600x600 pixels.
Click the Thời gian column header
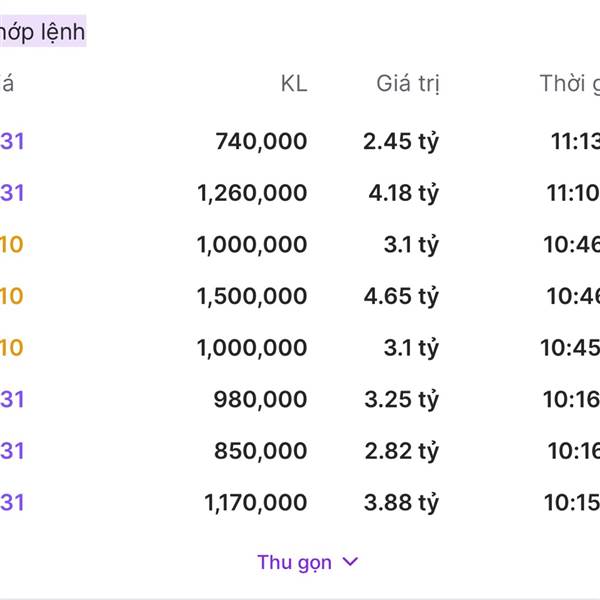[569, 84]
